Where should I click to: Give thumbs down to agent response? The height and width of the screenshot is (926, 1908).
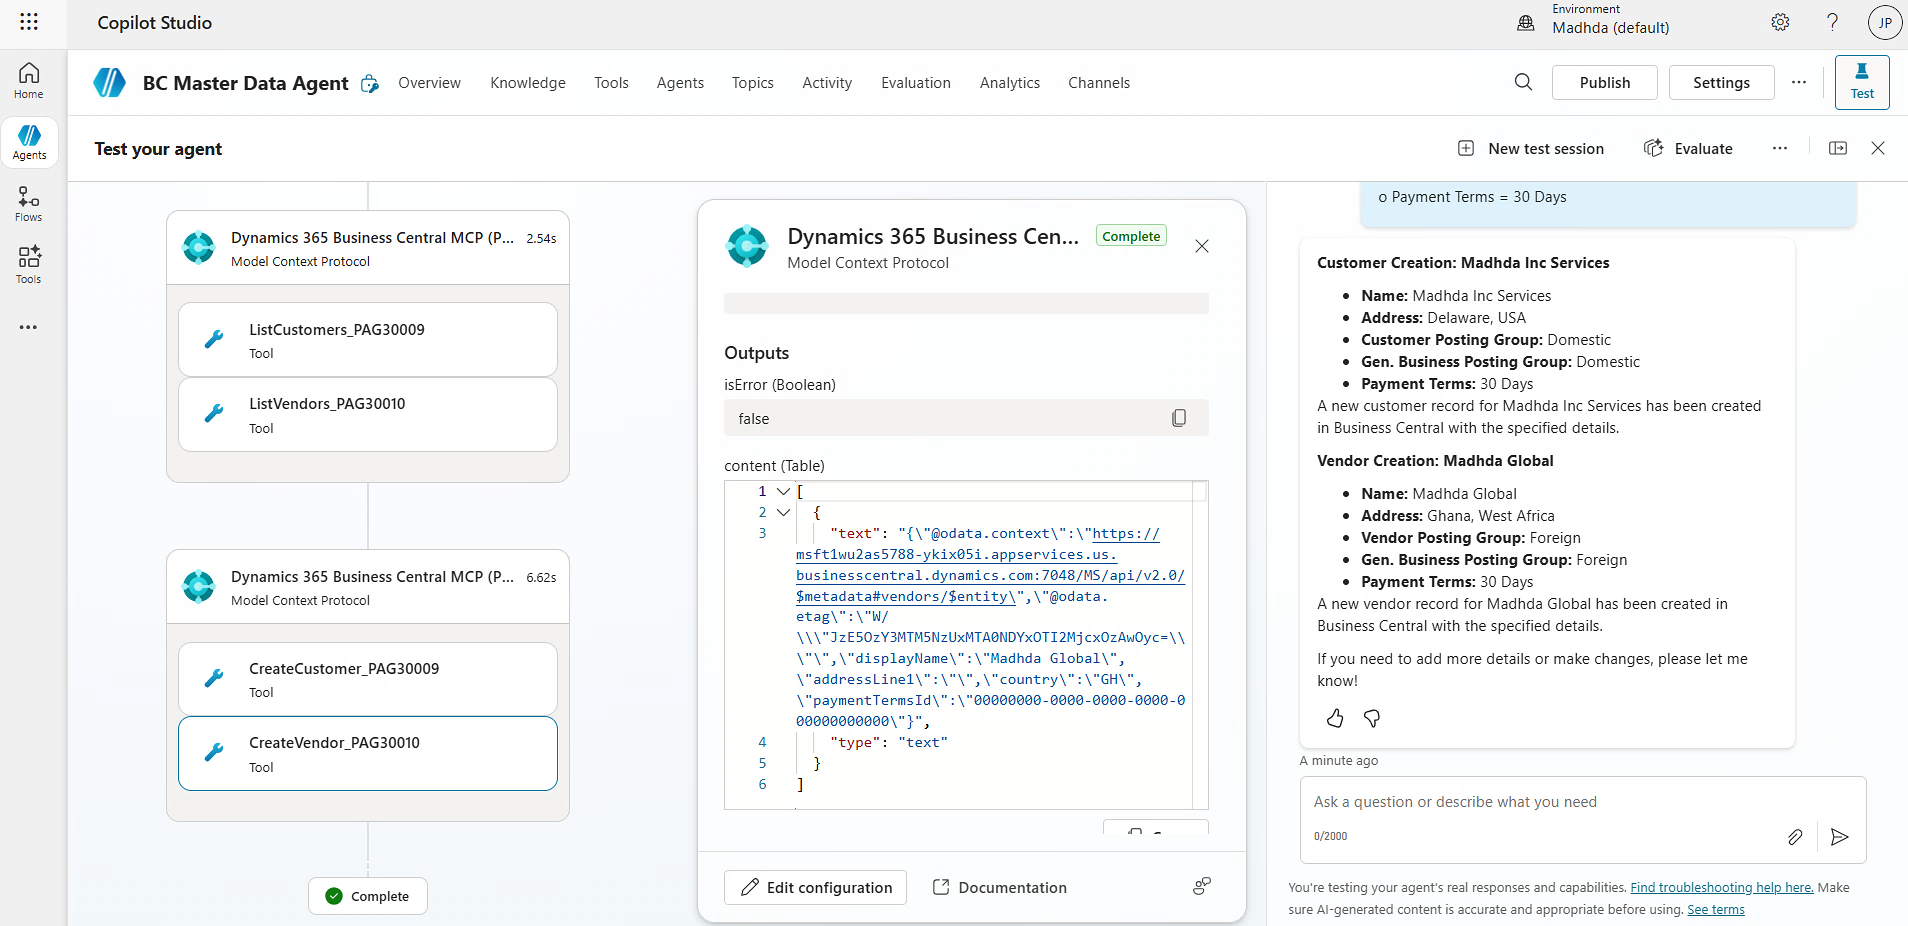pos(1372,718)
